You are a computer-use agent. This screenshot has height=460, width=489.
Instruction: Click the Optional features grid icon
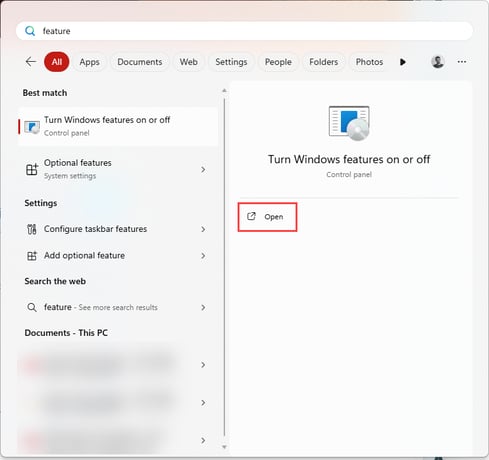(x=32, y=169)
